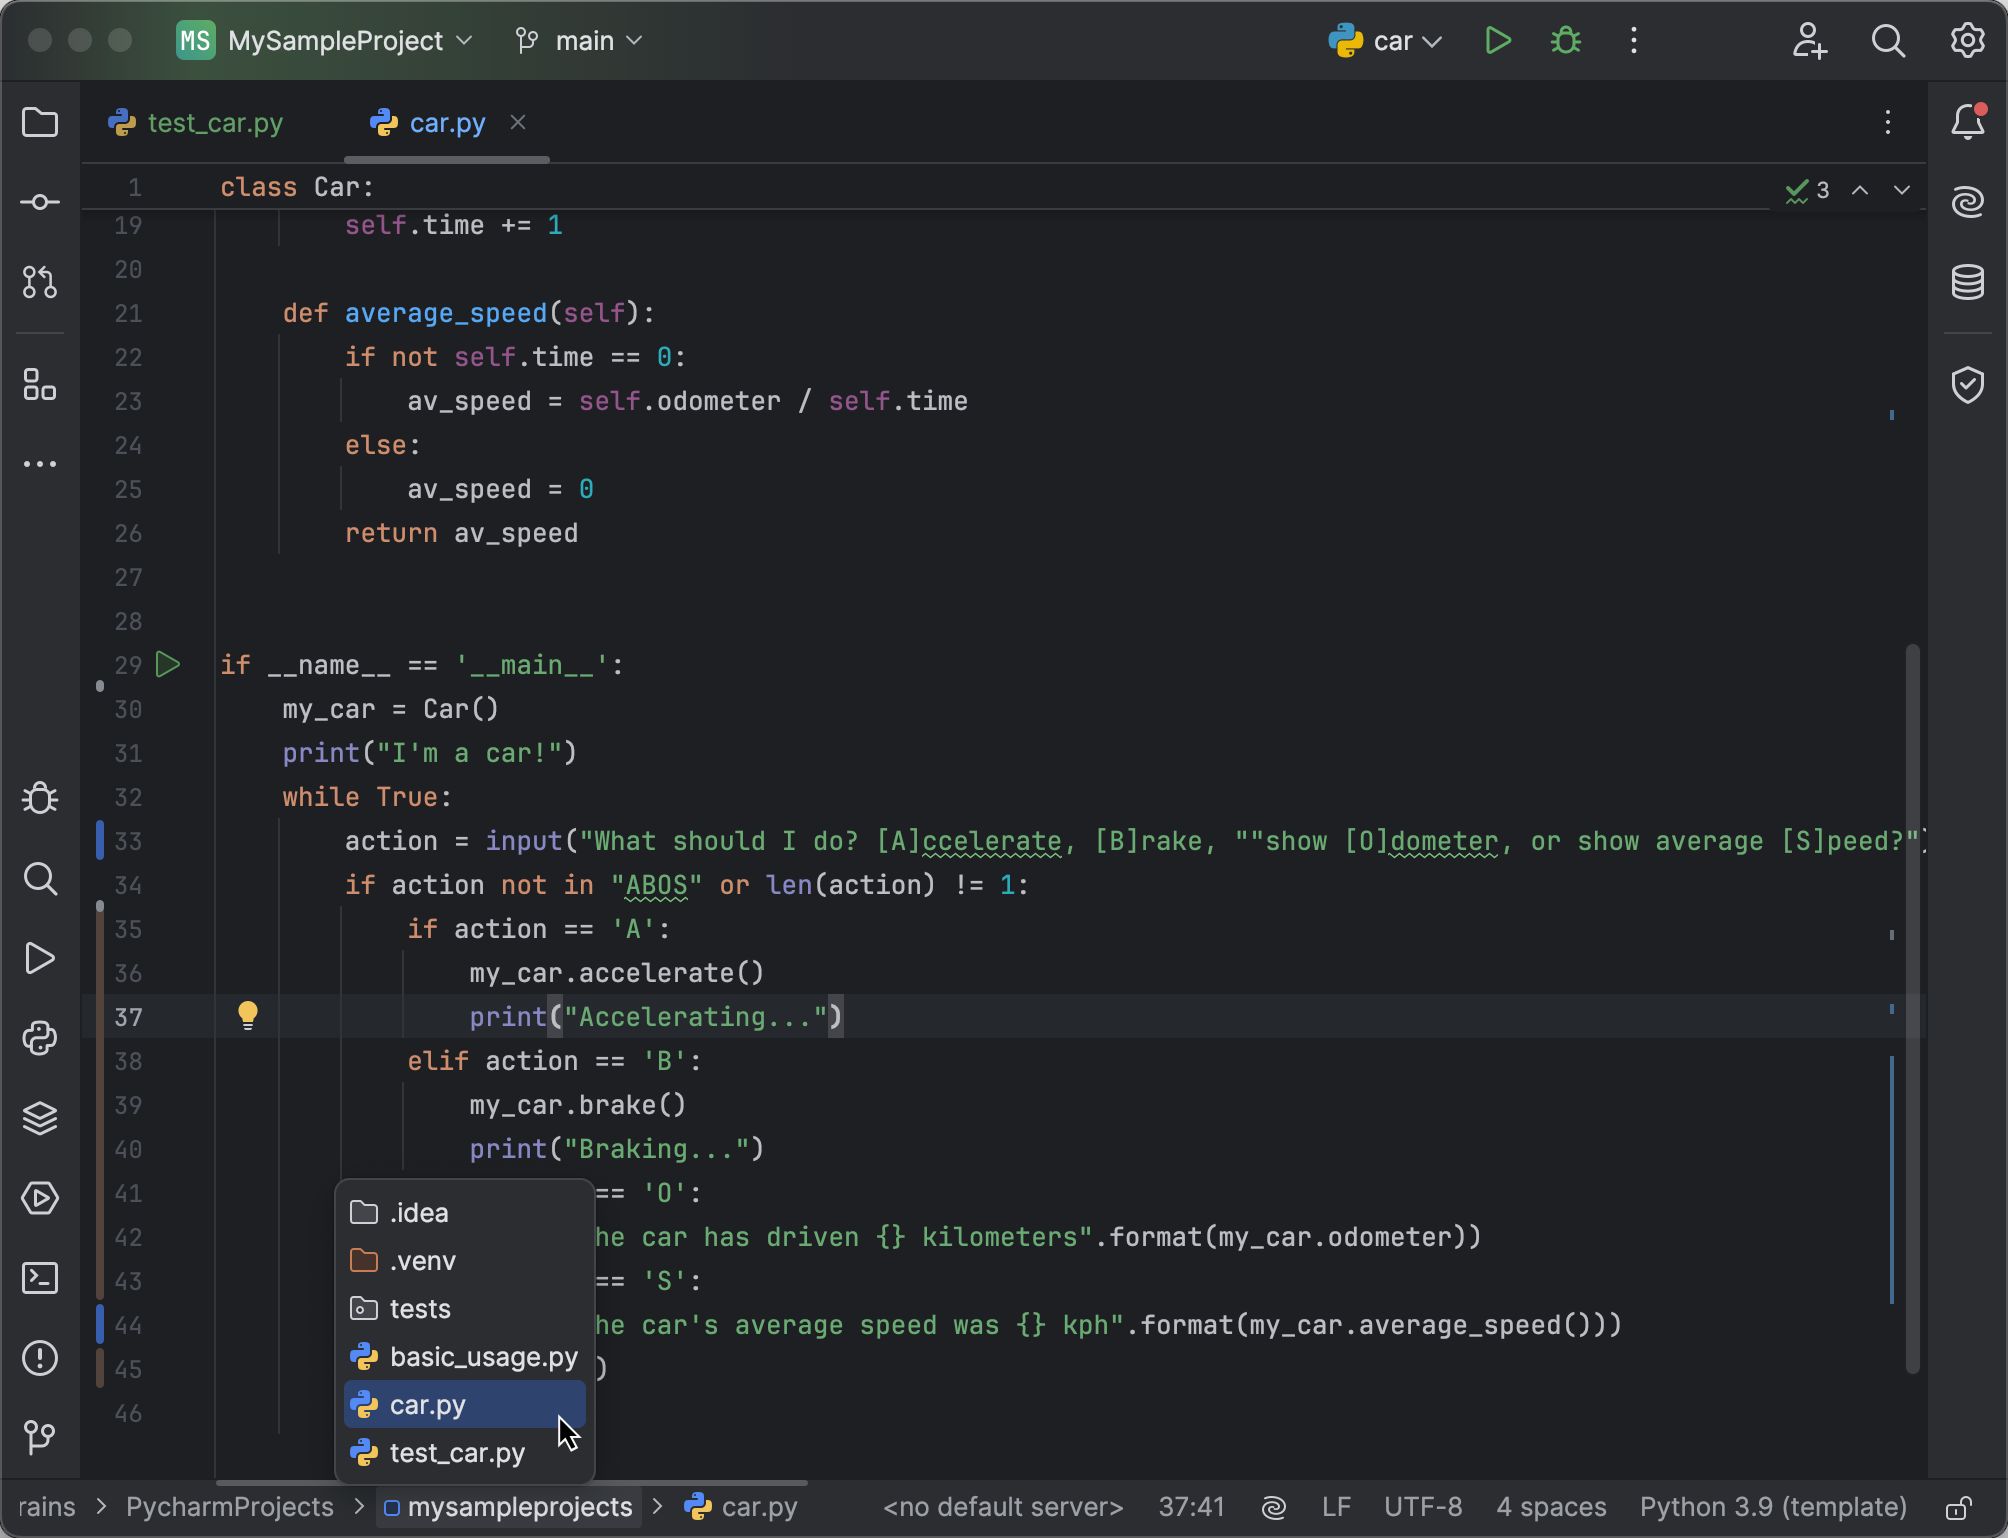This screenshot has width=2008, height=1538.
Task: Open the Commit tool window
Action: [x=40, y=201]
